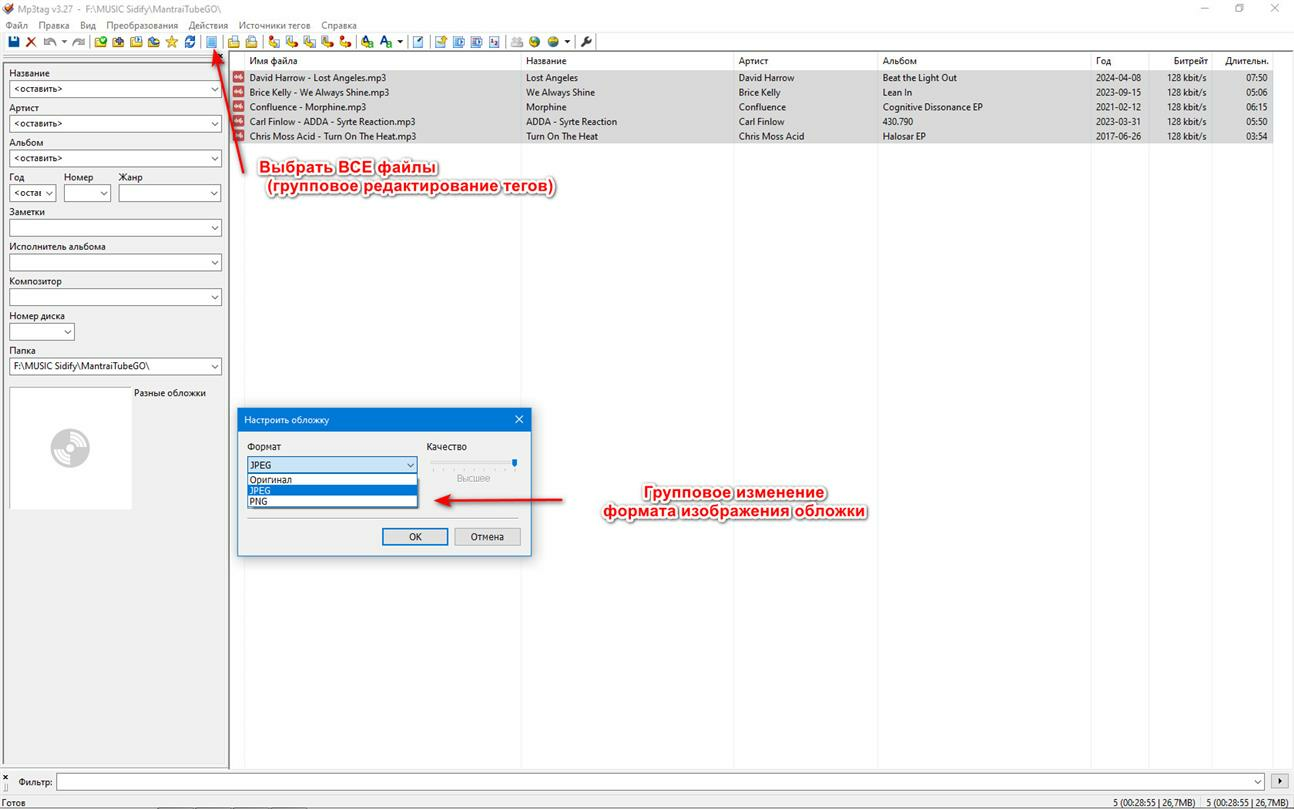The image size is (1294, 809).
Task: Close the filter bar with small x
Action: coord(5,776)
